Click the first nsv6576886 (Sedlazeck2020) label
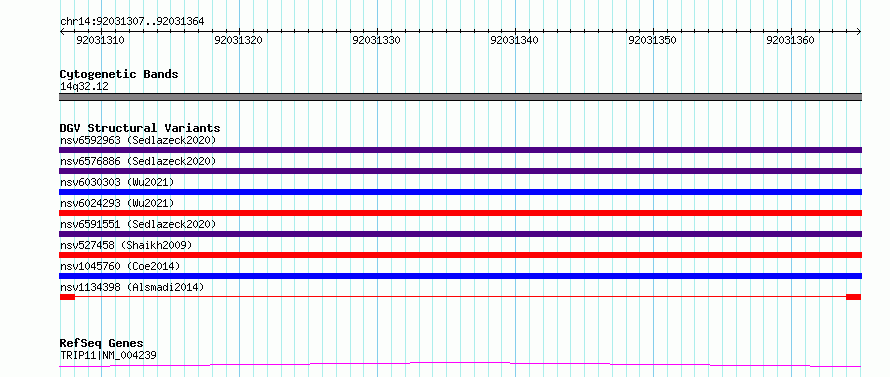This screenshot has height=377, width=890. 138,161
